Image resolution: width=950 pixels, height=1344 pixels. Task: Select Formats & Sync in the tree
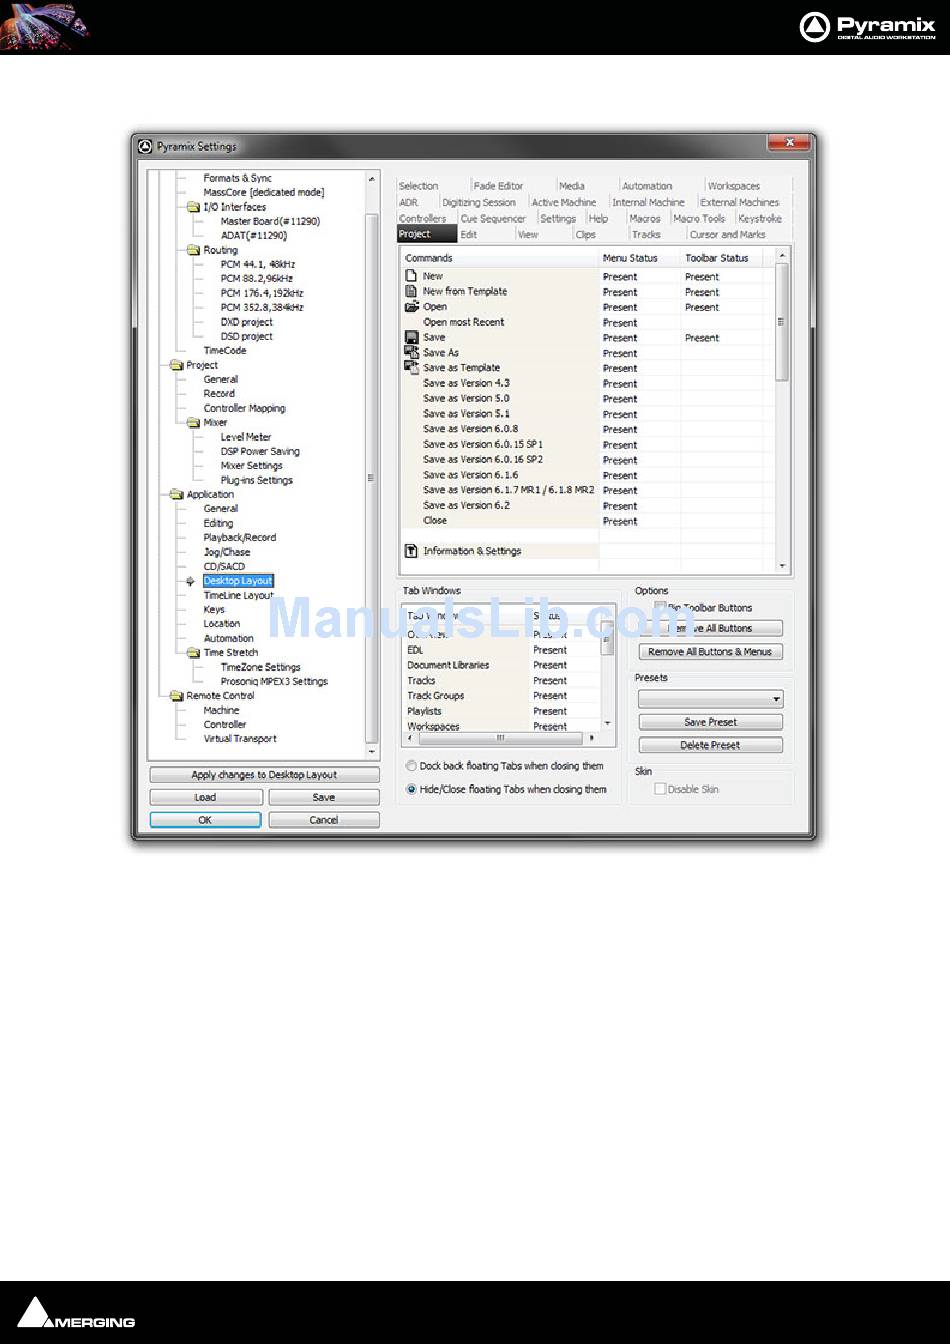(237, 178)
